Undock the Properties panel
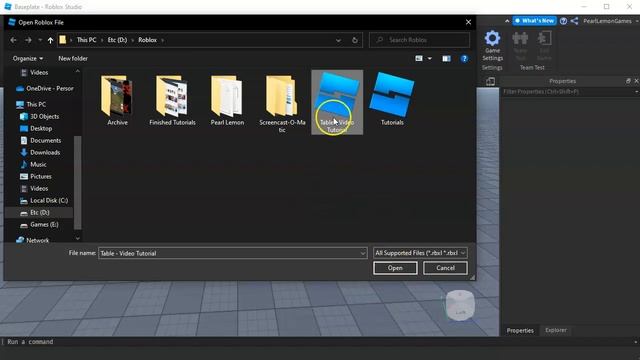The width and height of the screenshot is (640, 360). coord(628,81)
